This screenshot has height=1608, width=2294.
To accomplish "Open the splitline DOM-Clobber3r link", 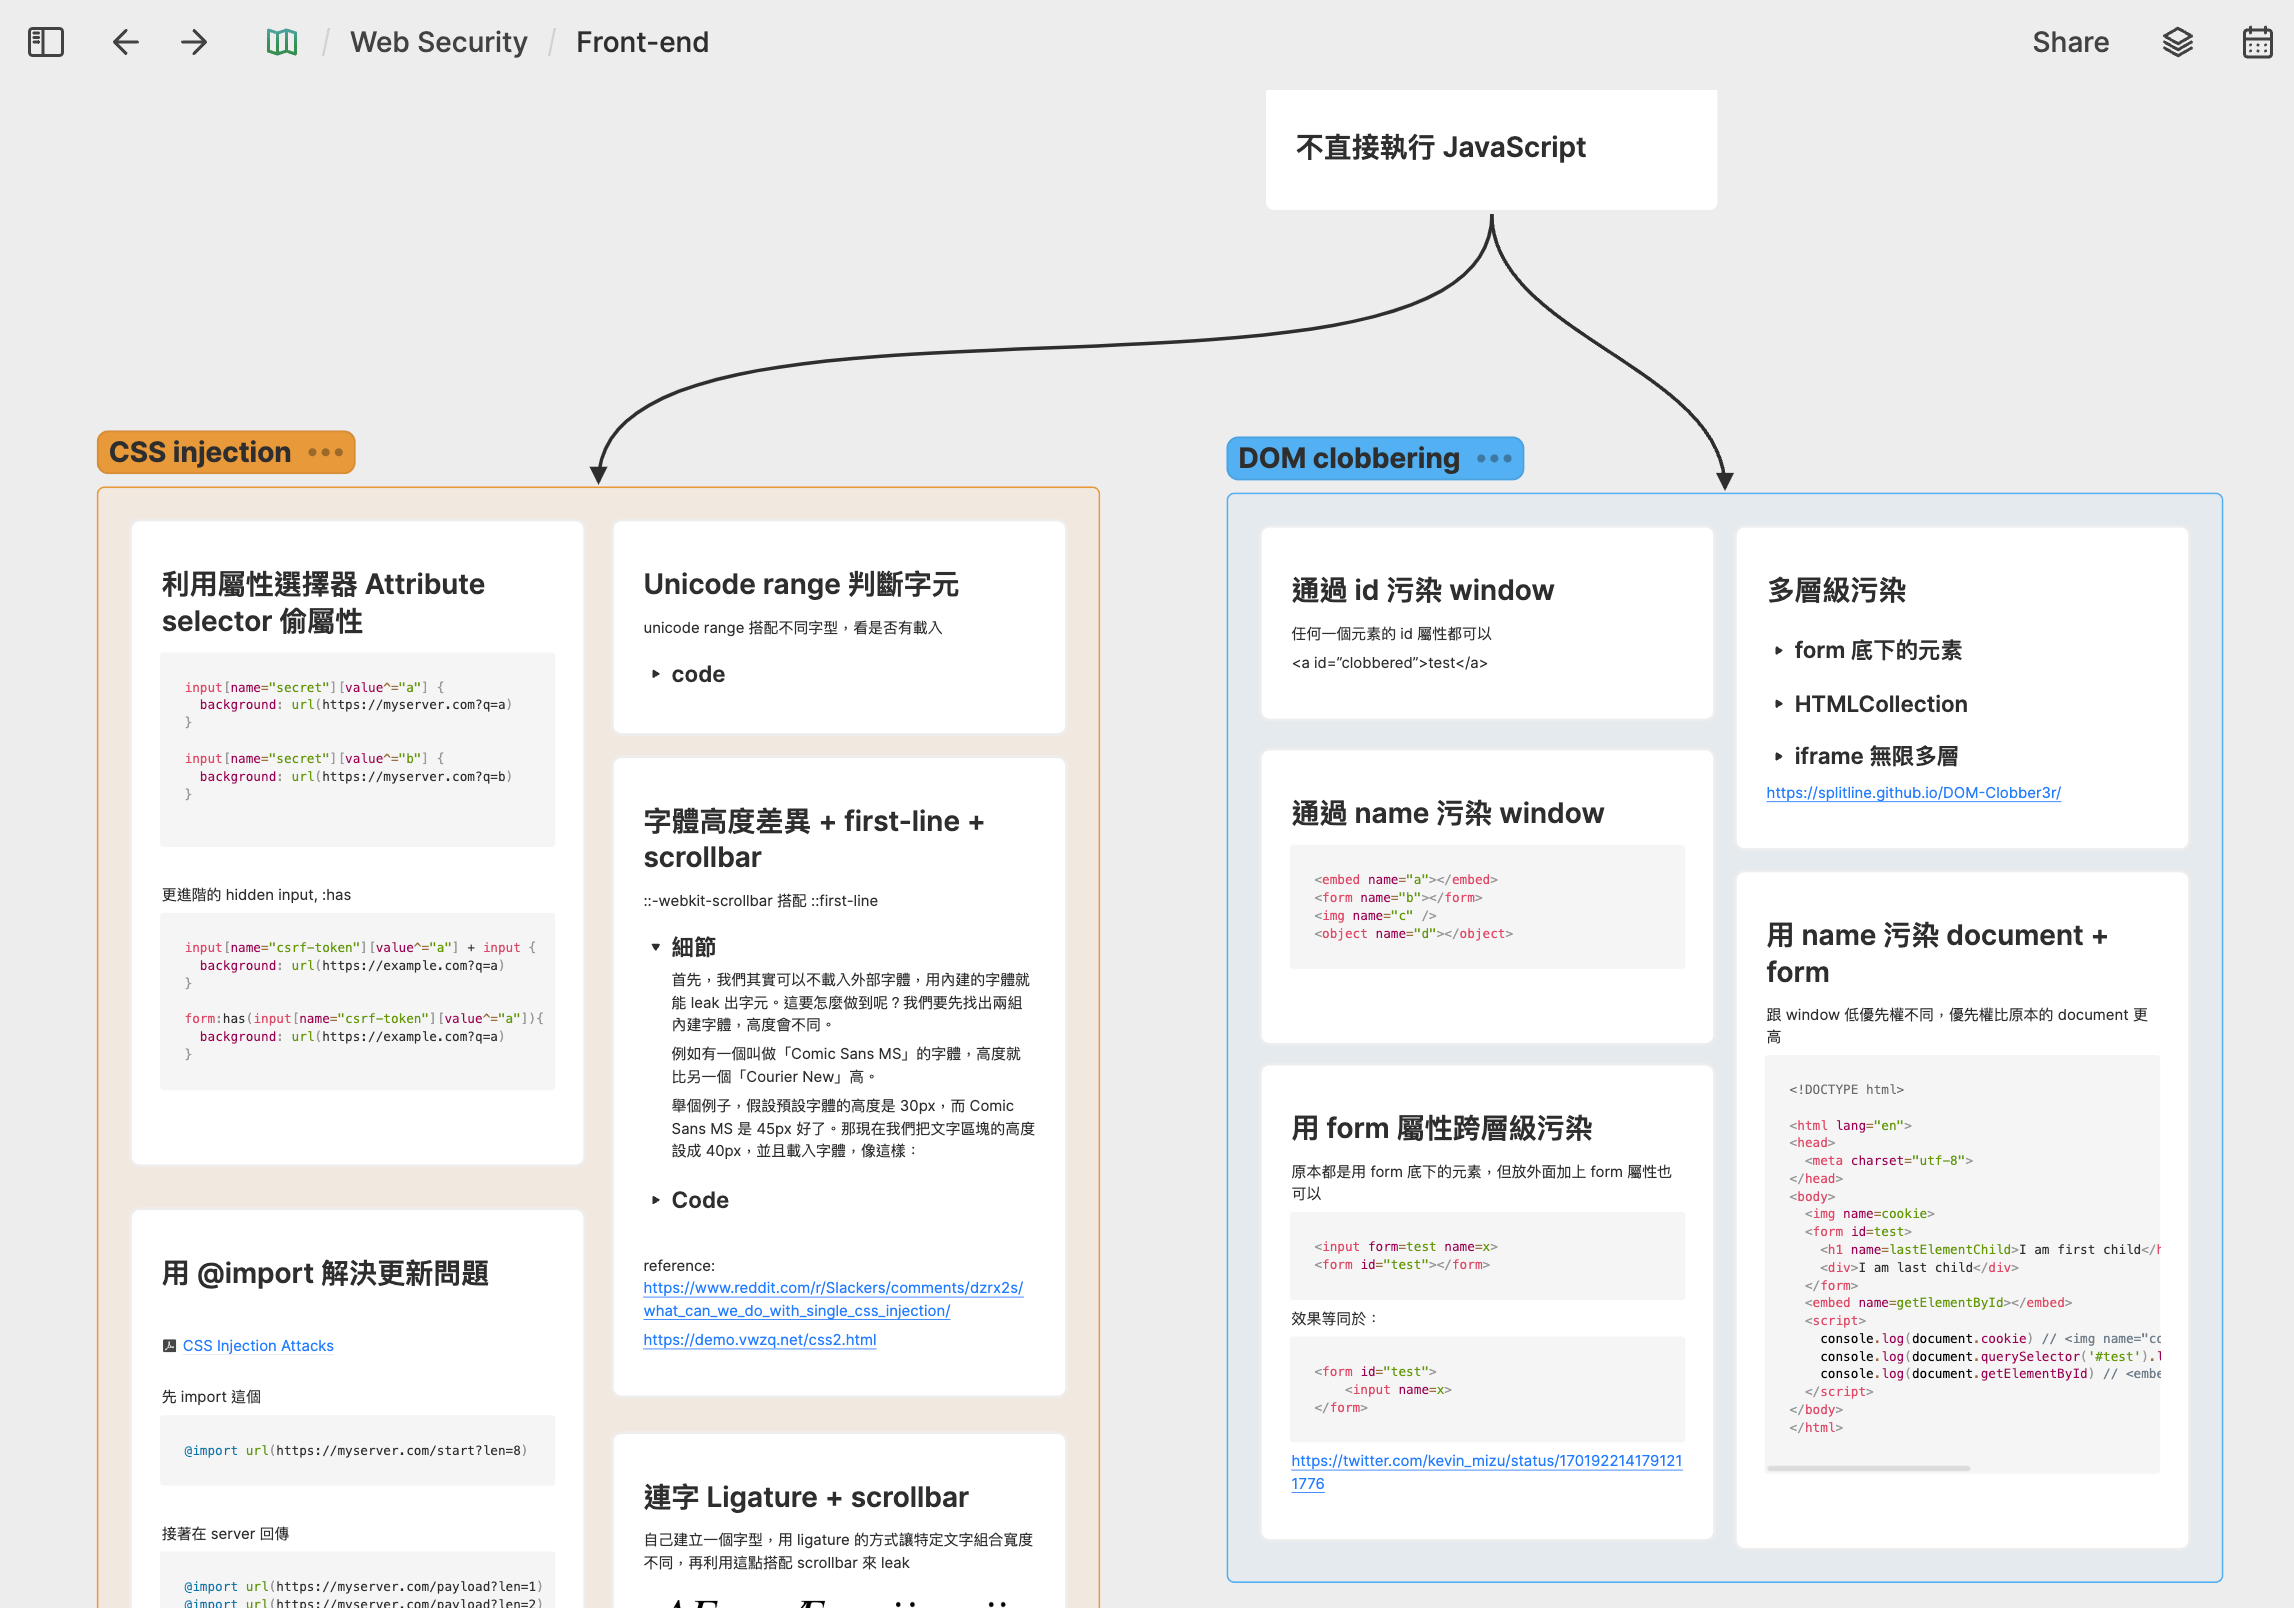I will (1913, 793).
